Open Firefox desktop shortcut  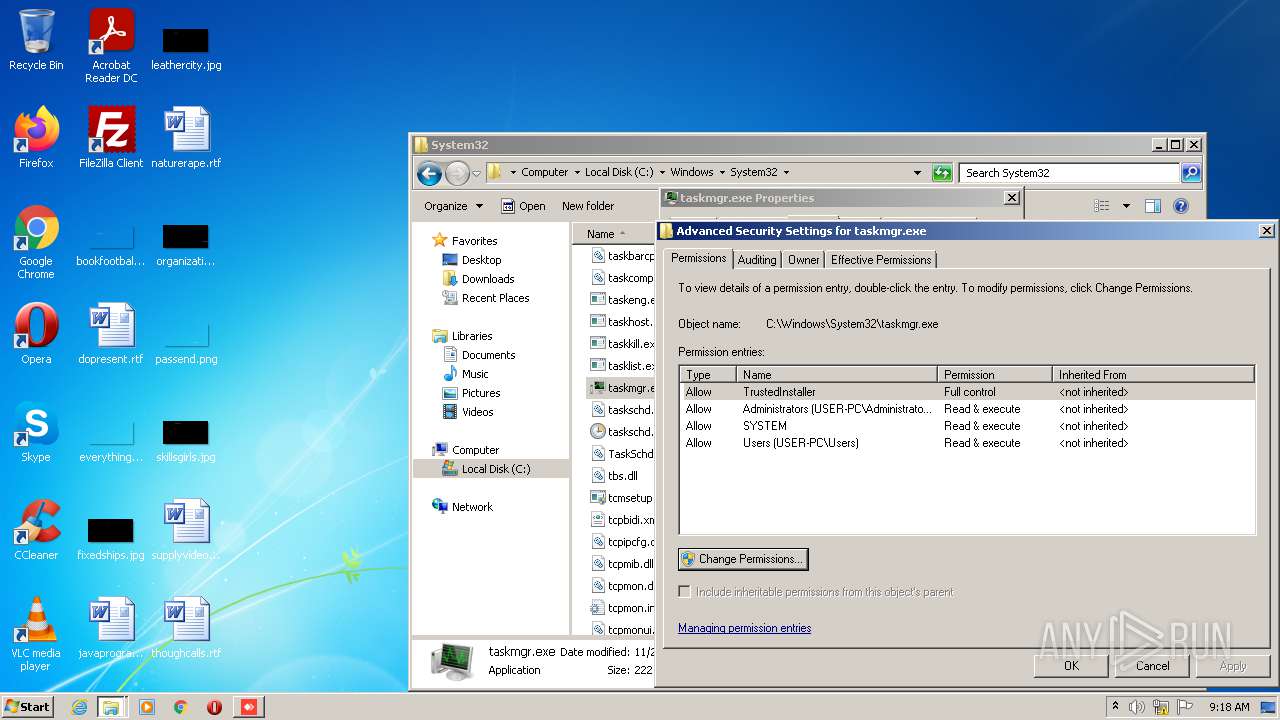pos(36,138)
